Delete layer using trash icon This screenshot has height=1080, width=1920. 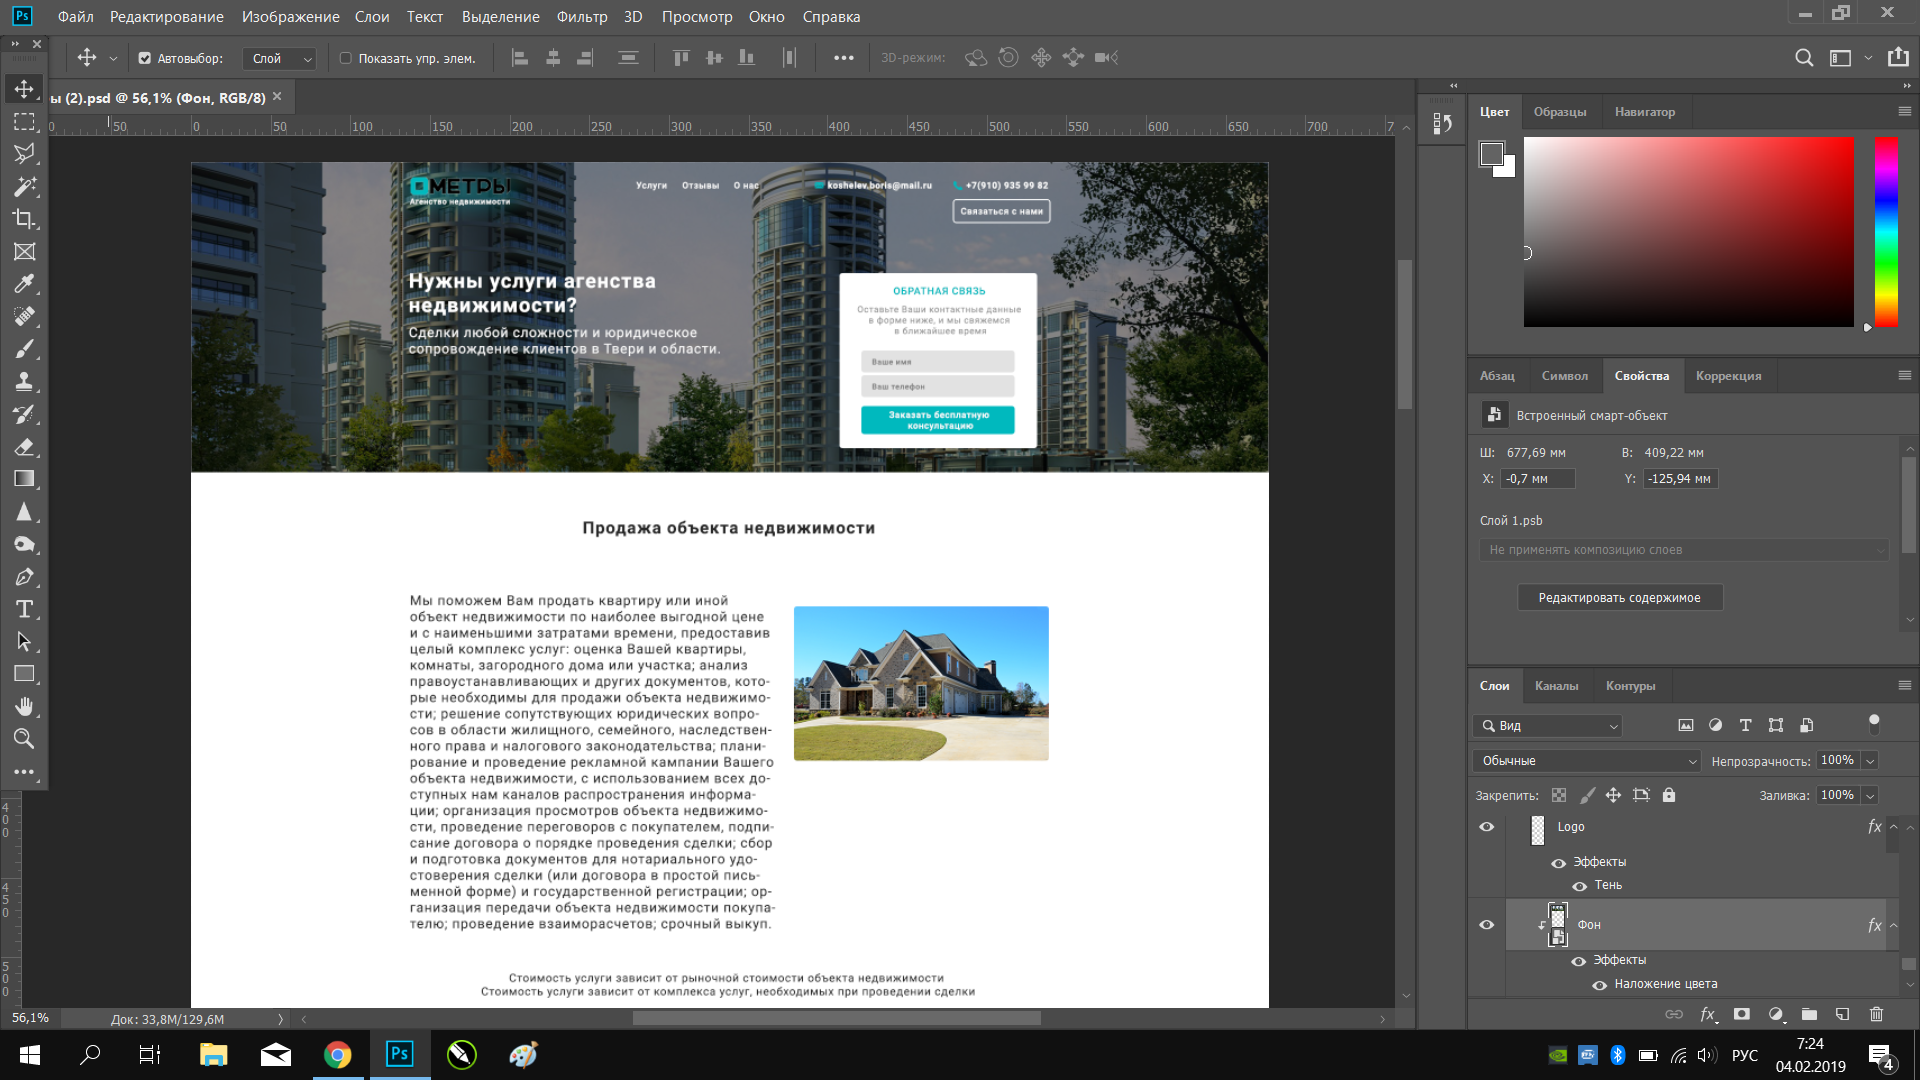[x=1876, y=1014]
